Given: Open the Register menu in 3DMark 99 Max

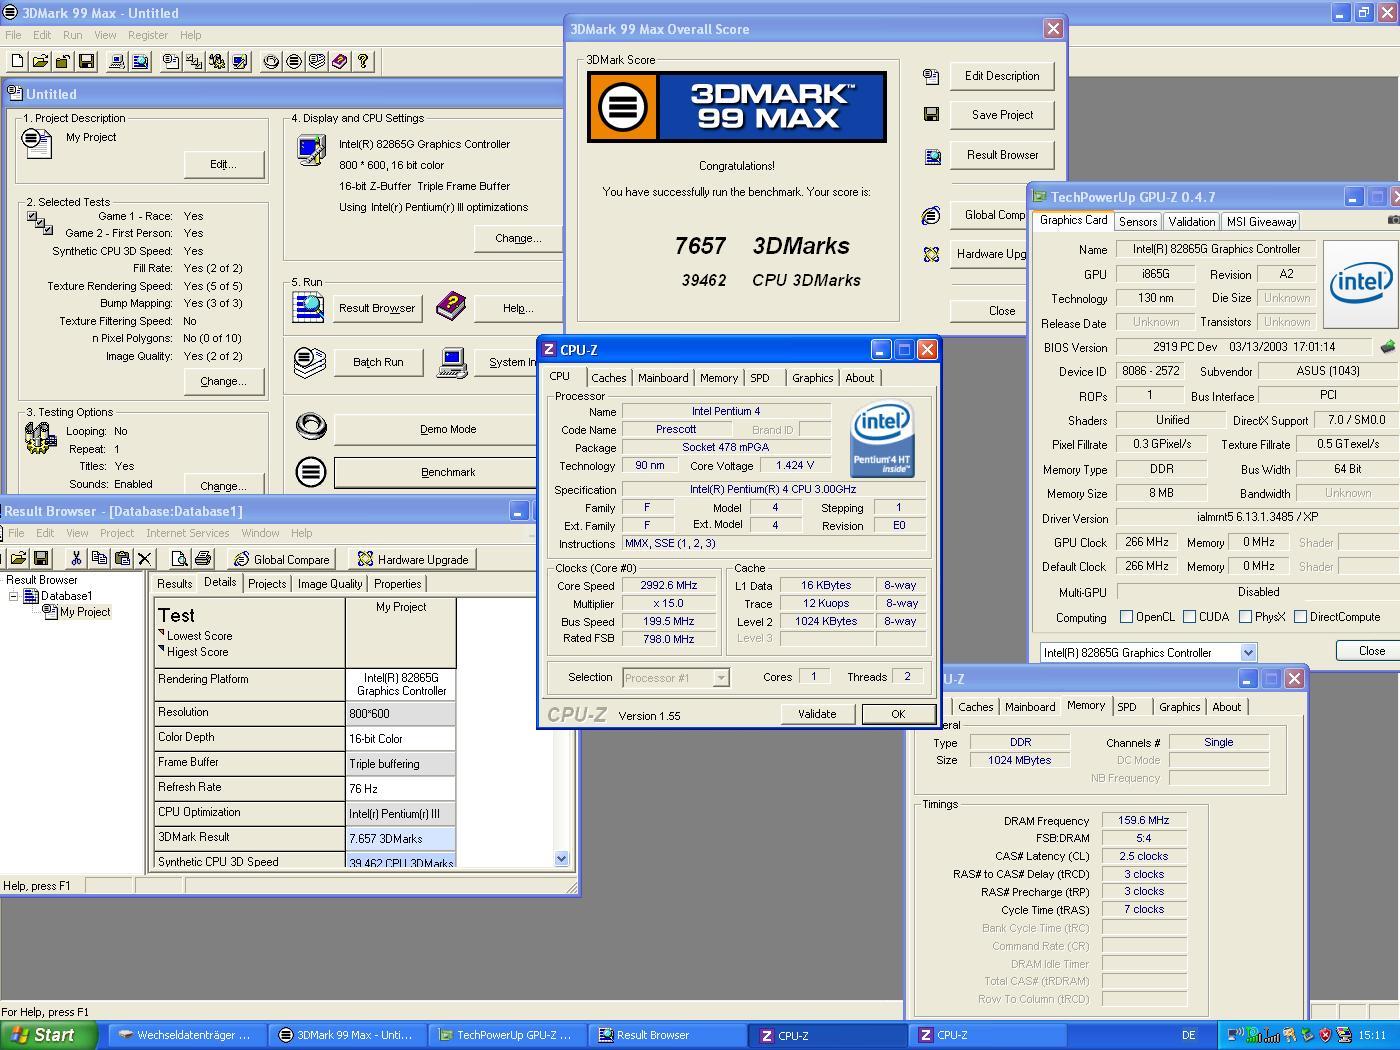Looking at the screenshot, I should tap(148, 35).
